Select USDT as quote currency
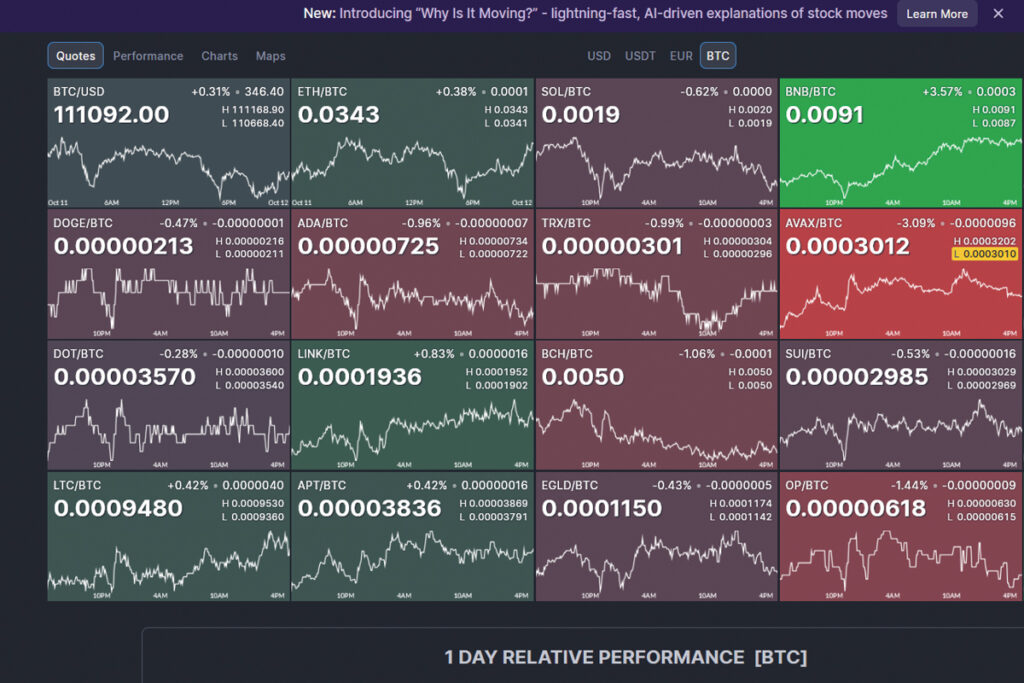Image resolution: width=1024 pixels, height=683 pixels. pos(640,56)
